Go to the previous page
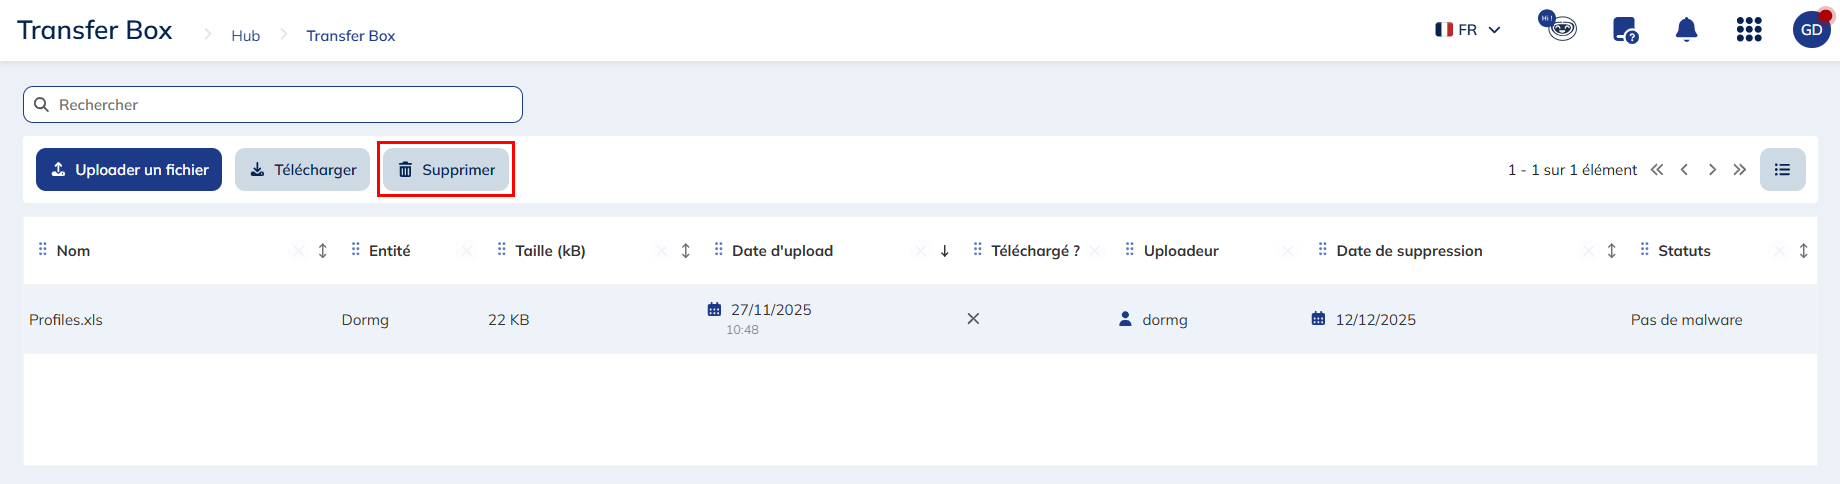 [x=1685, y=170]
